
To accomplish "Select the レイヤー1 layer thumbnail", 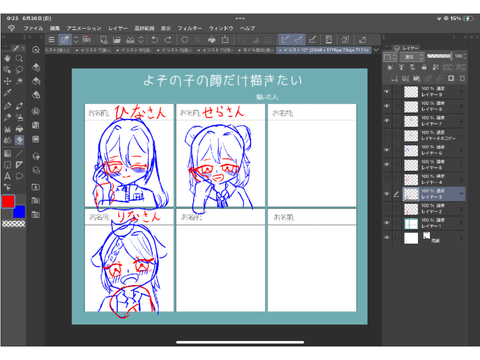I will click(411, 224).
